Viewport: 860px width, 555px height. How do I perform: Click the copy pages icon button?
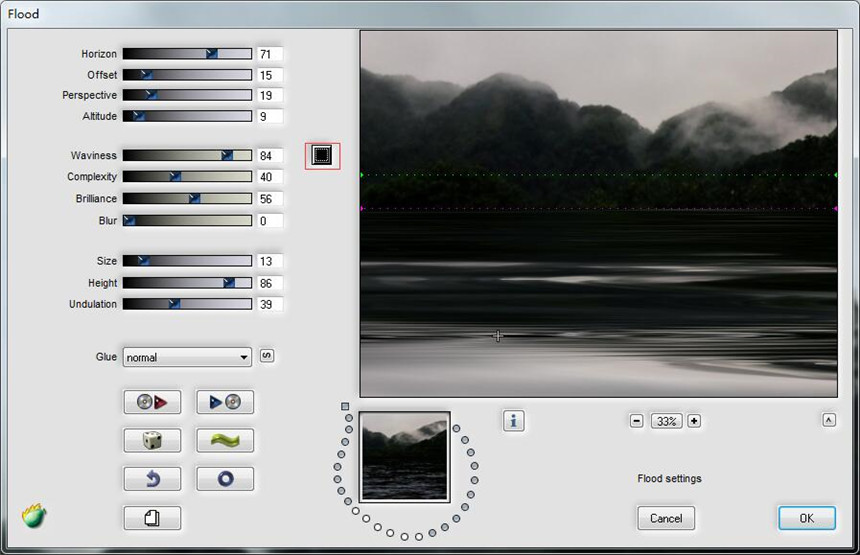point(152,517)
